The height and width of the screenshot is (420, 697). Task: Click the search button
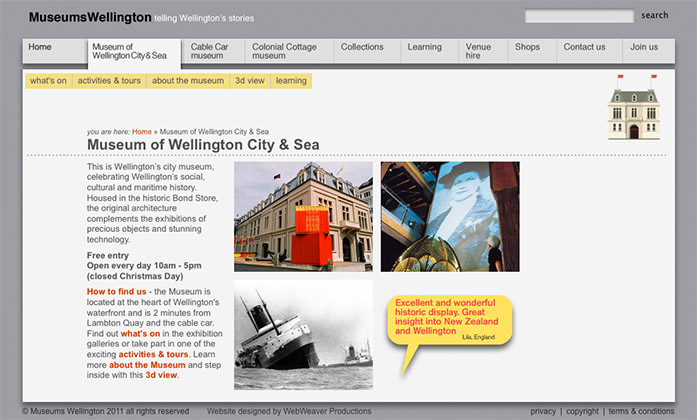654,15
